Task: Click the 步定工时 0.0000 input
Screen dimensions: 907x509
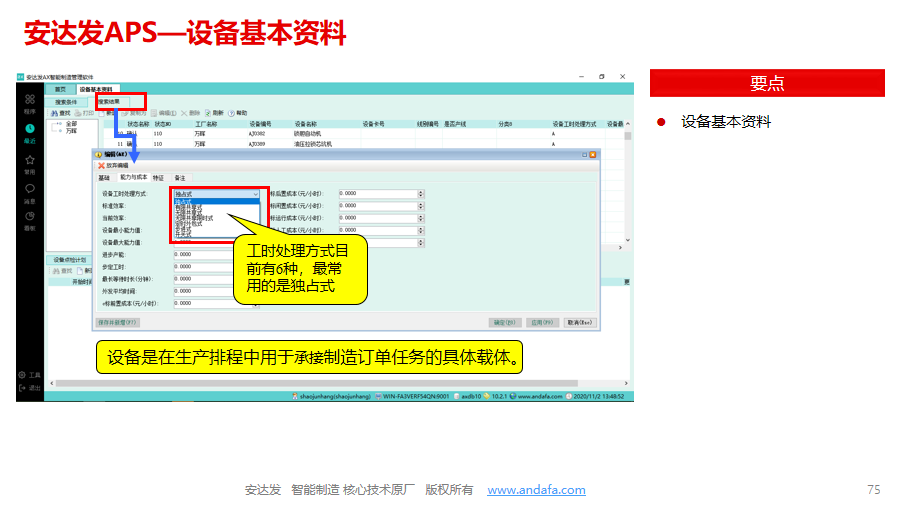Action: pos(204,267)
